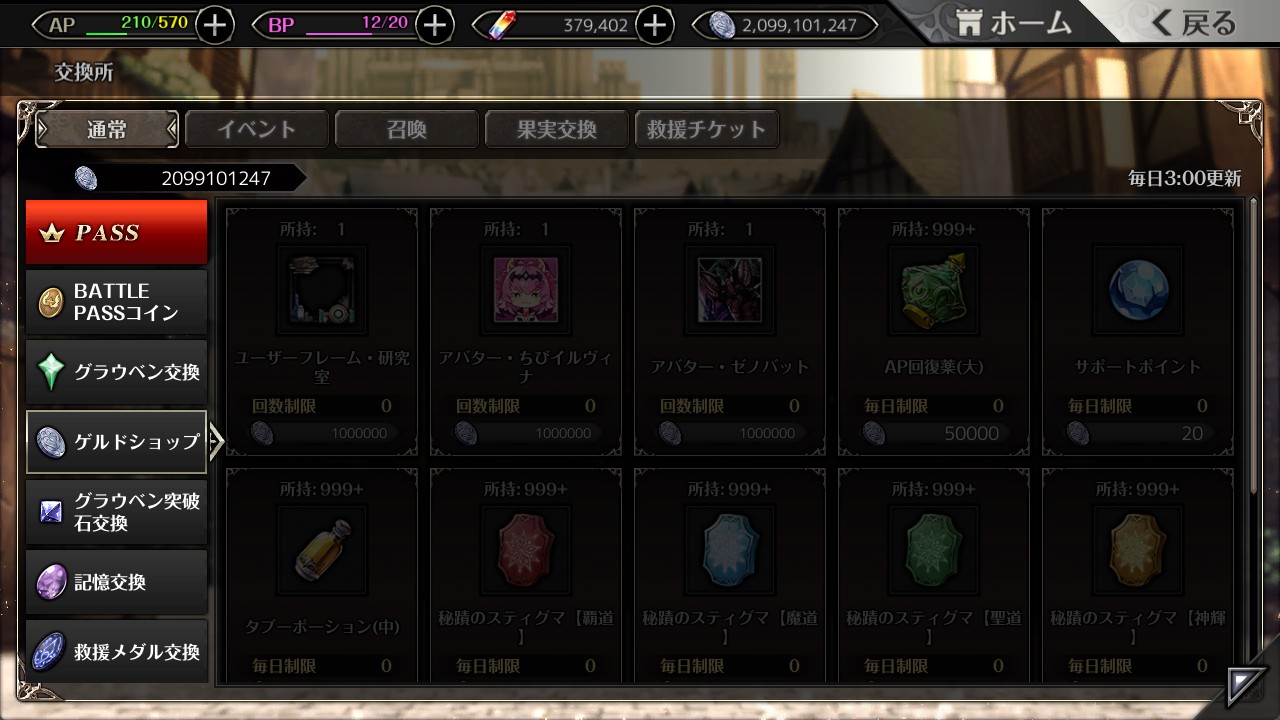1280x720 pixels.
Task: Open the 救援チケット tab
Action: point(707,129)
